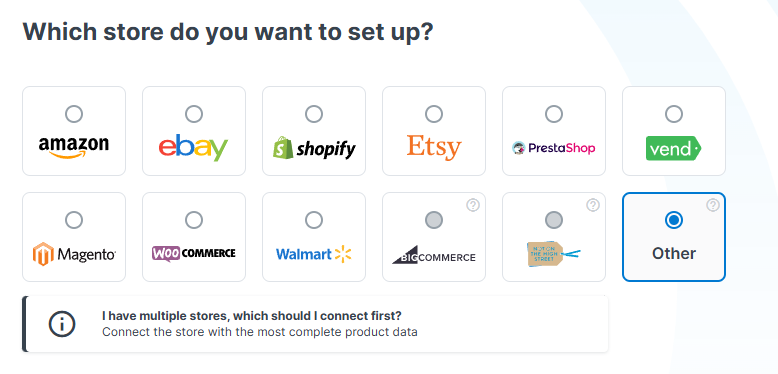This screenshot has width=778, height=374.
Task: Click the WooCommerce logo
Action: tap(194, 253)
